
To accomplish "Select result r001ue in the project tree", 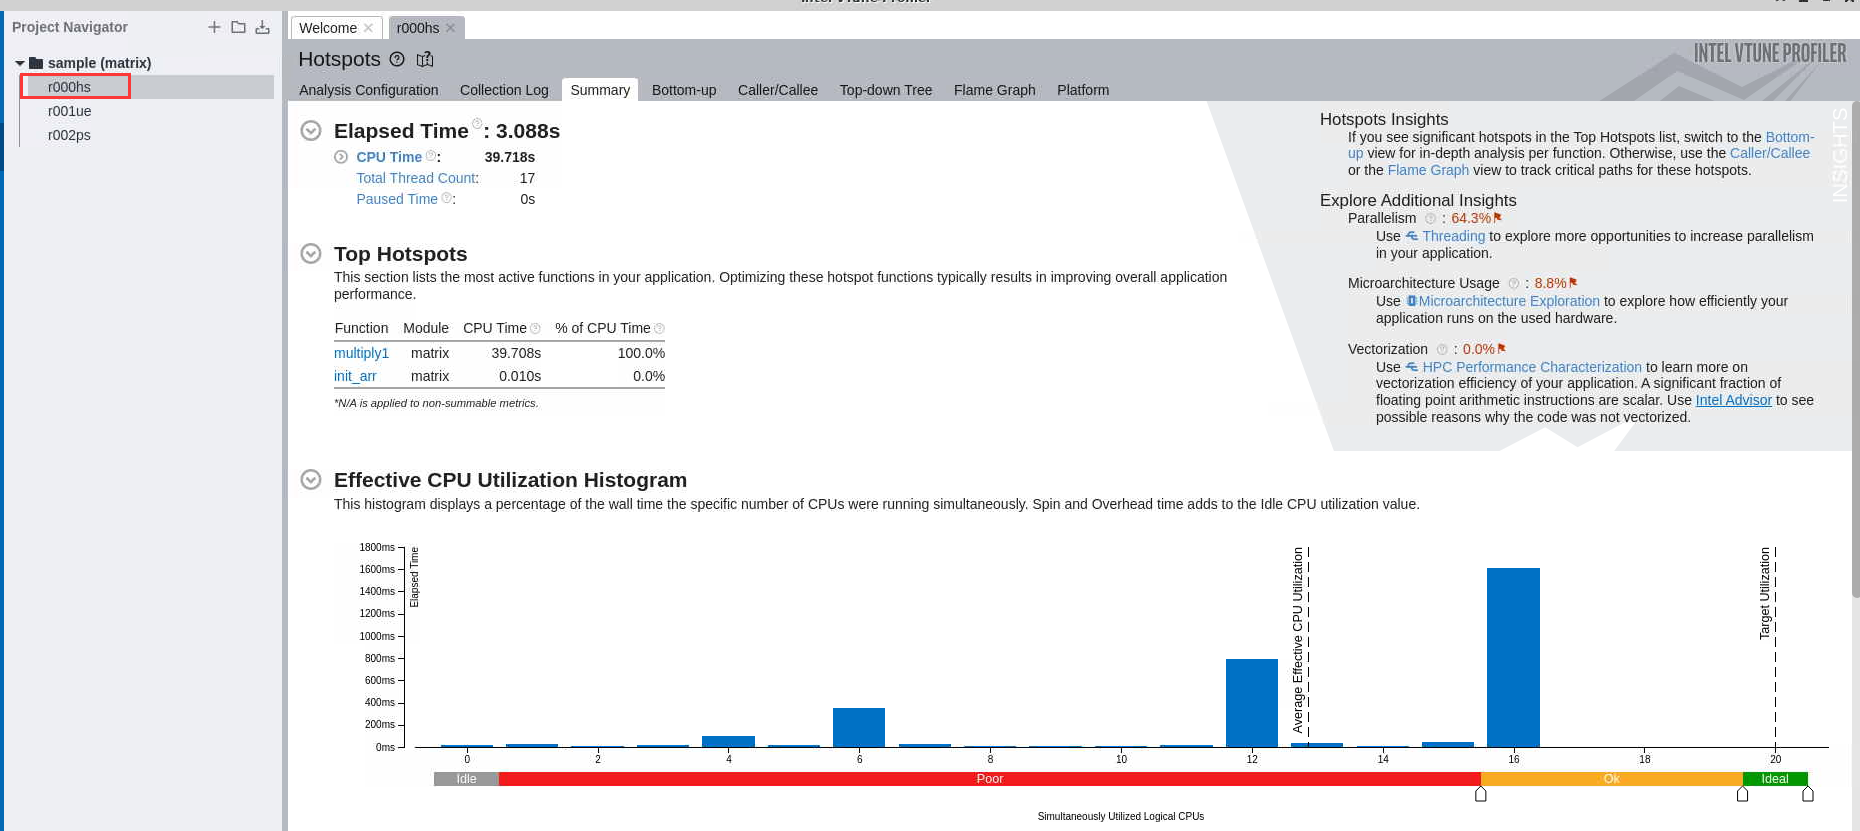I will coord(69,111).
